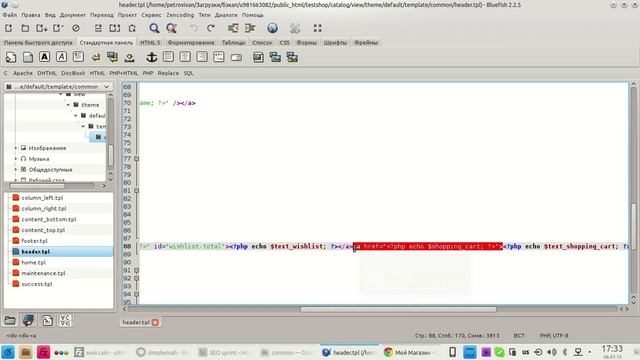
Task: Open the Правка menu
Action: pyautogui.click(x=31, y=15)
